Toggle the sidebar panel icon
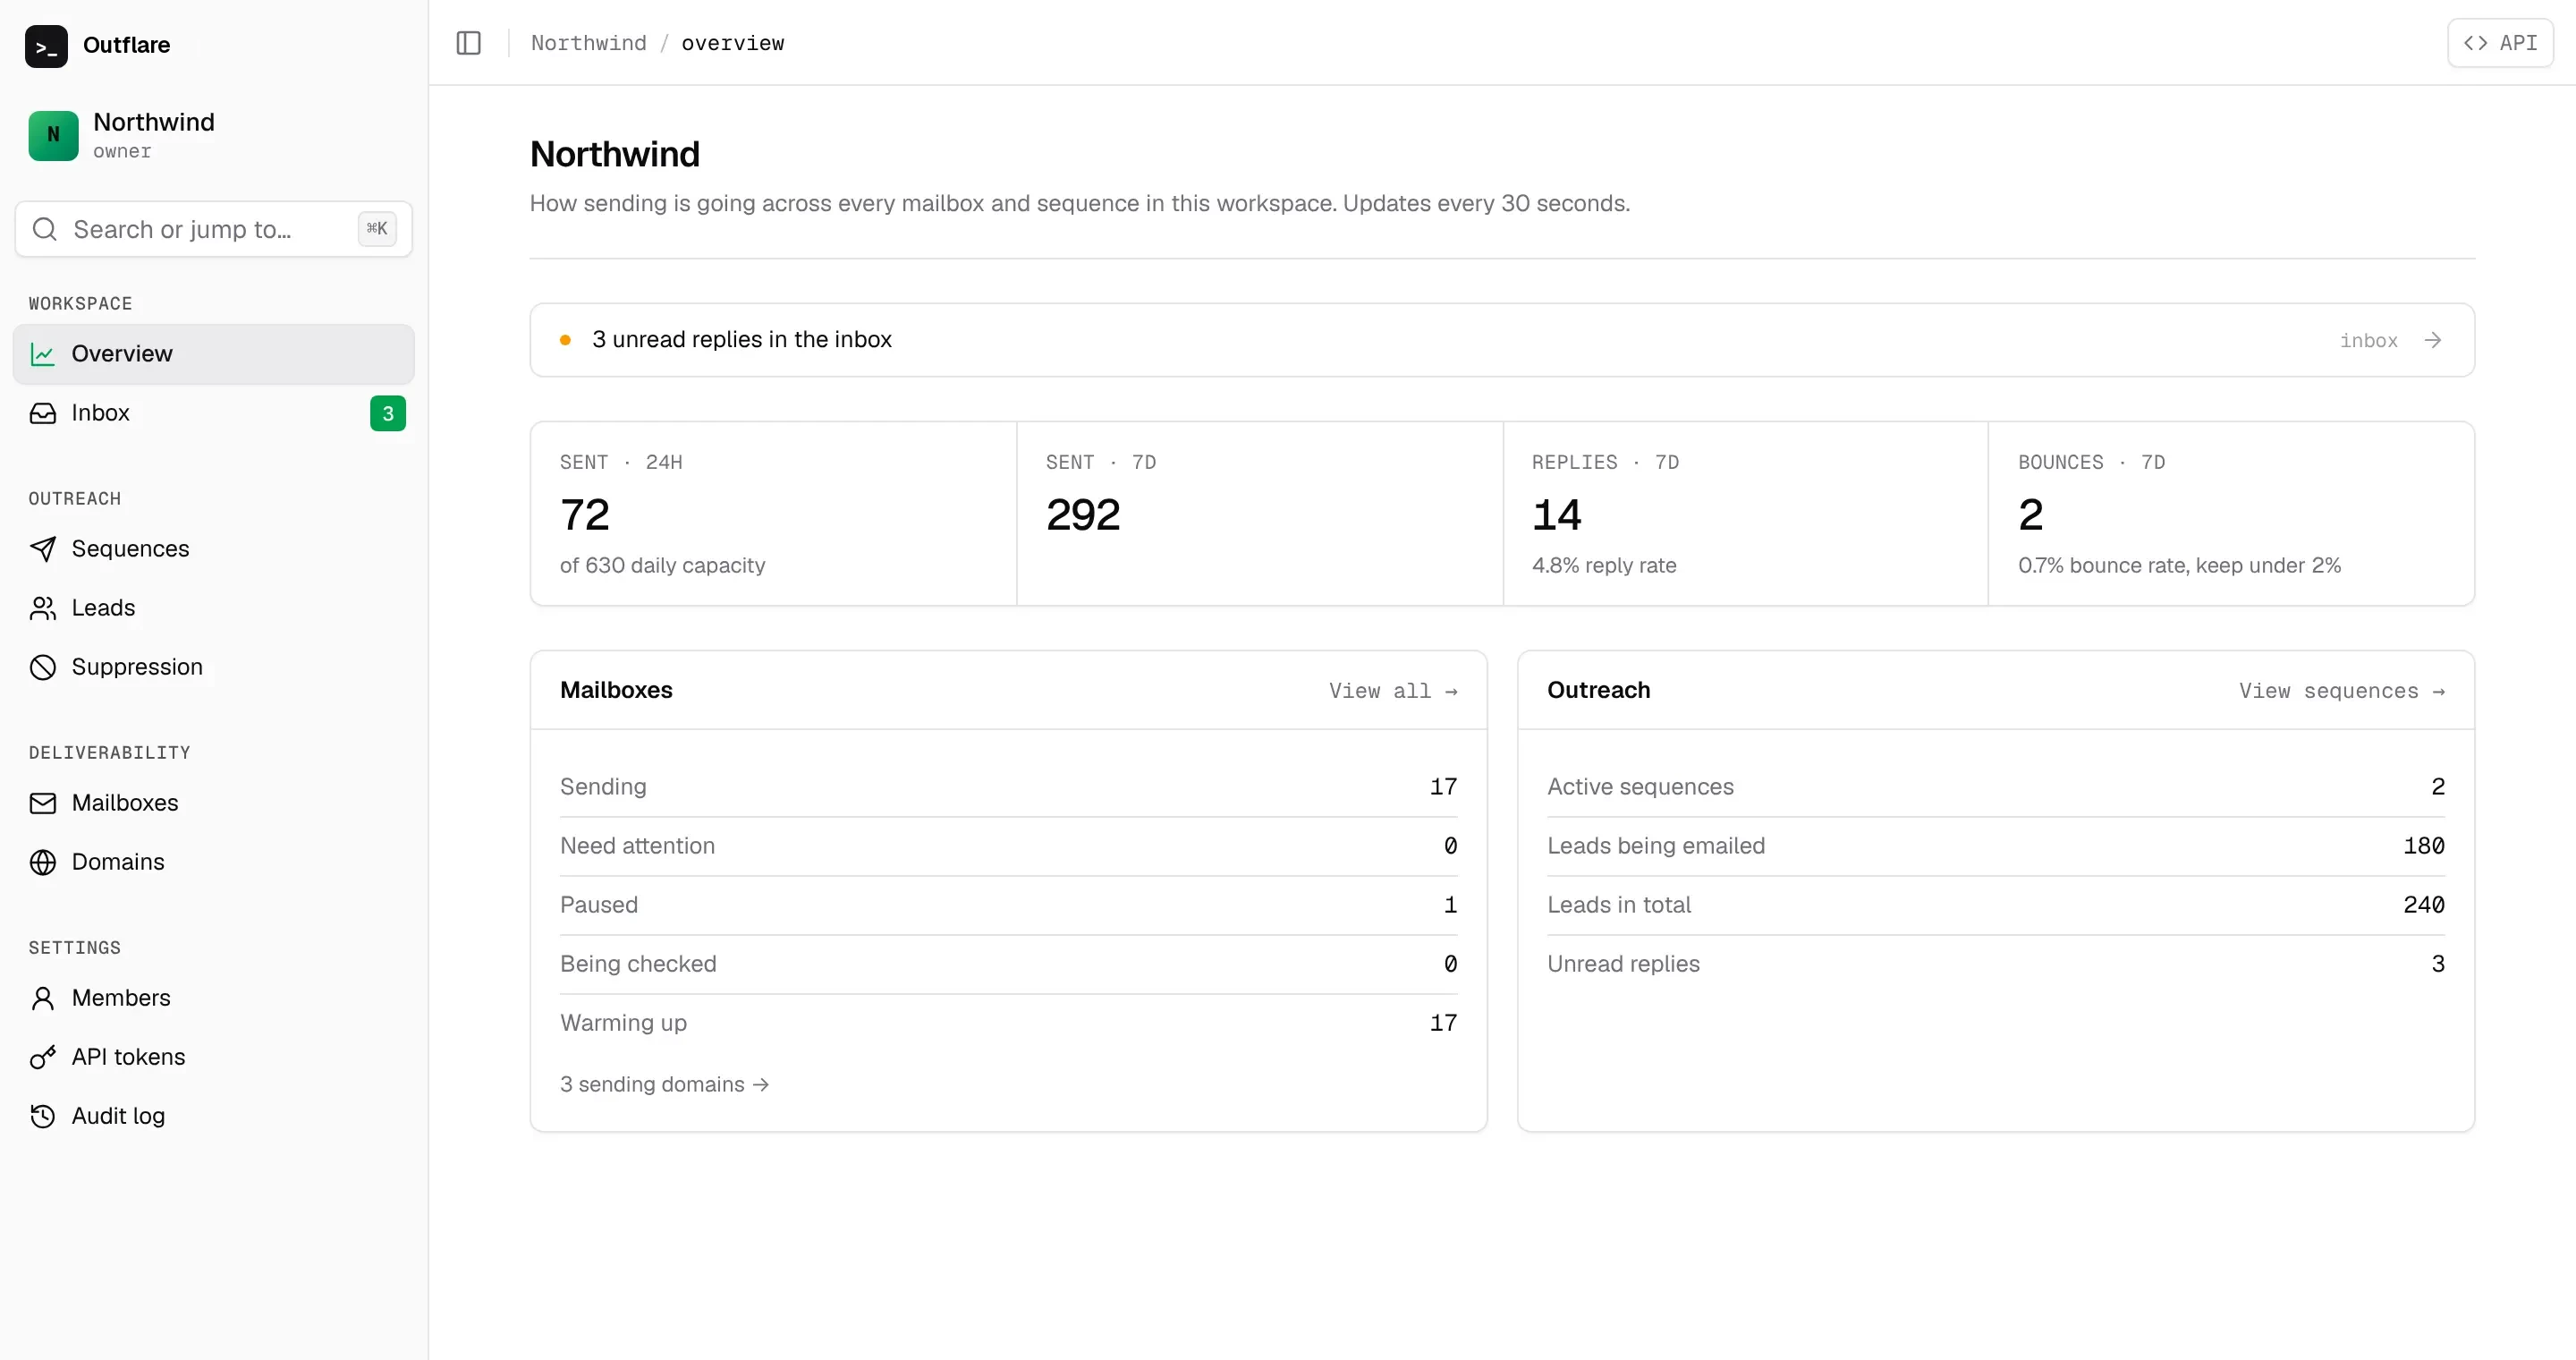 coord(468,43)
